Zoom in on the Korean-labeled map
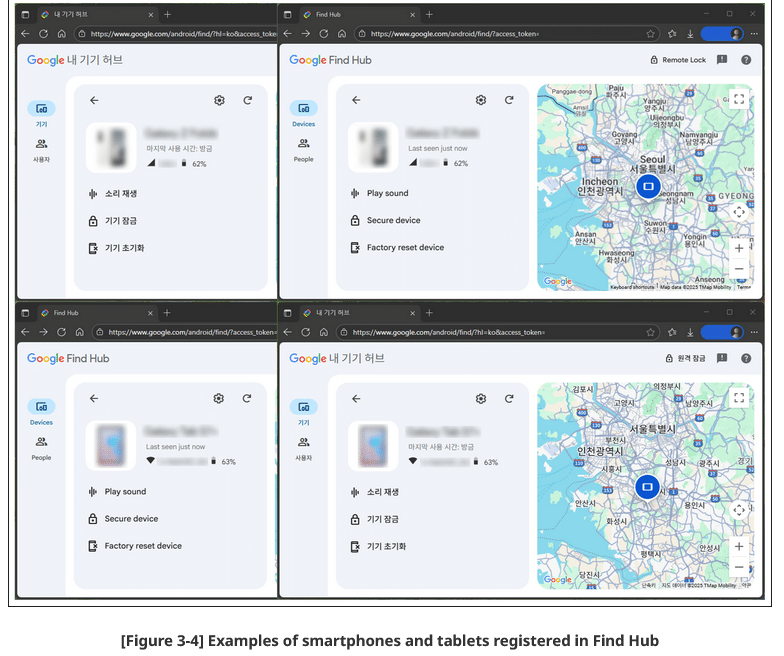Screen dimensions: 784x656 (738, 547)
